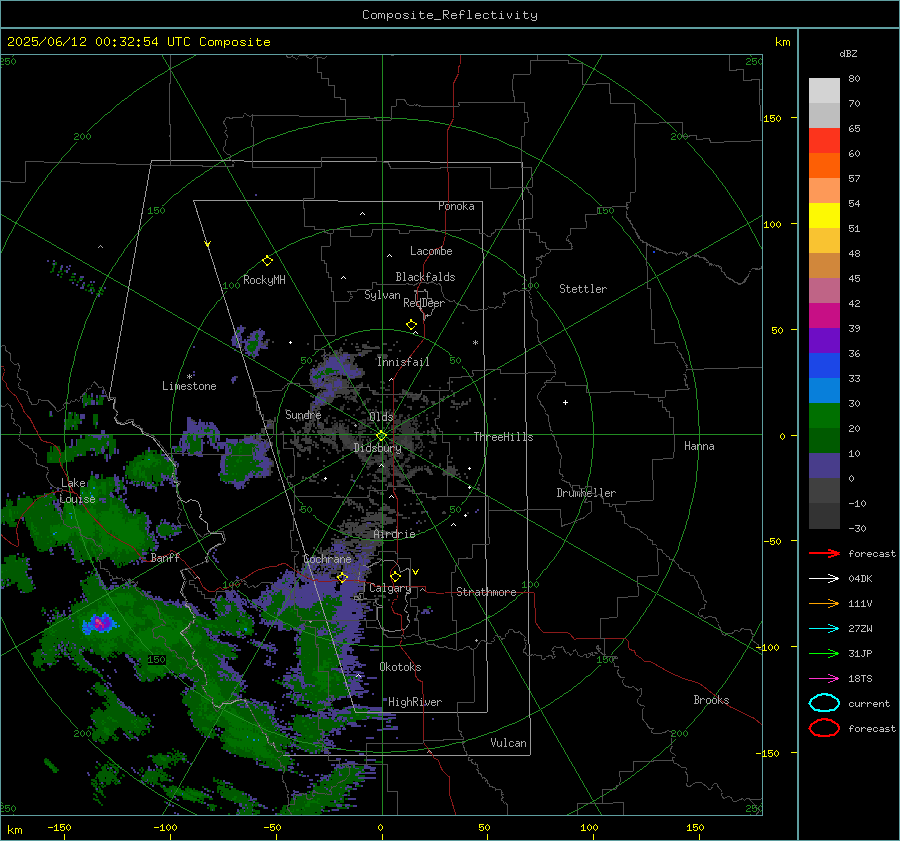Click the Brooks town label
900x841 pixels.
tap(711, 700)
